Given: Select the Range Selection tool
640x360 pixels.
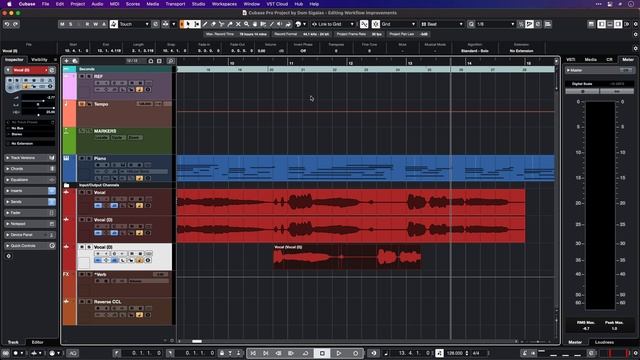Looking at the screenshot, I should [x=196, y=24].
